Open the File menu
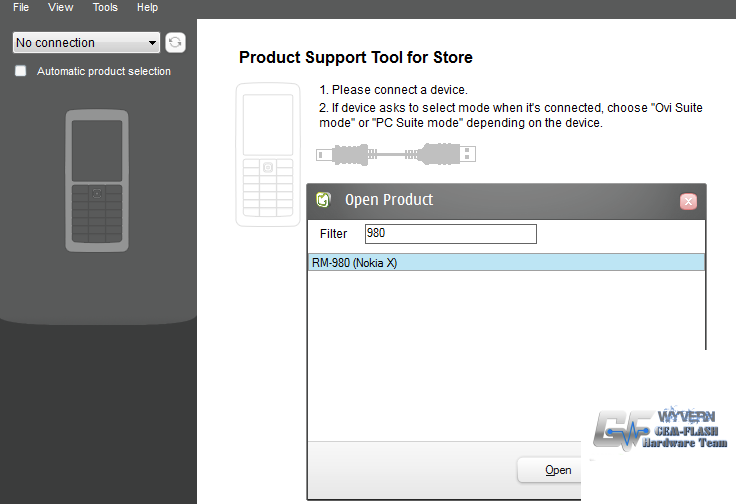736x504 pixels. point(21,8)
